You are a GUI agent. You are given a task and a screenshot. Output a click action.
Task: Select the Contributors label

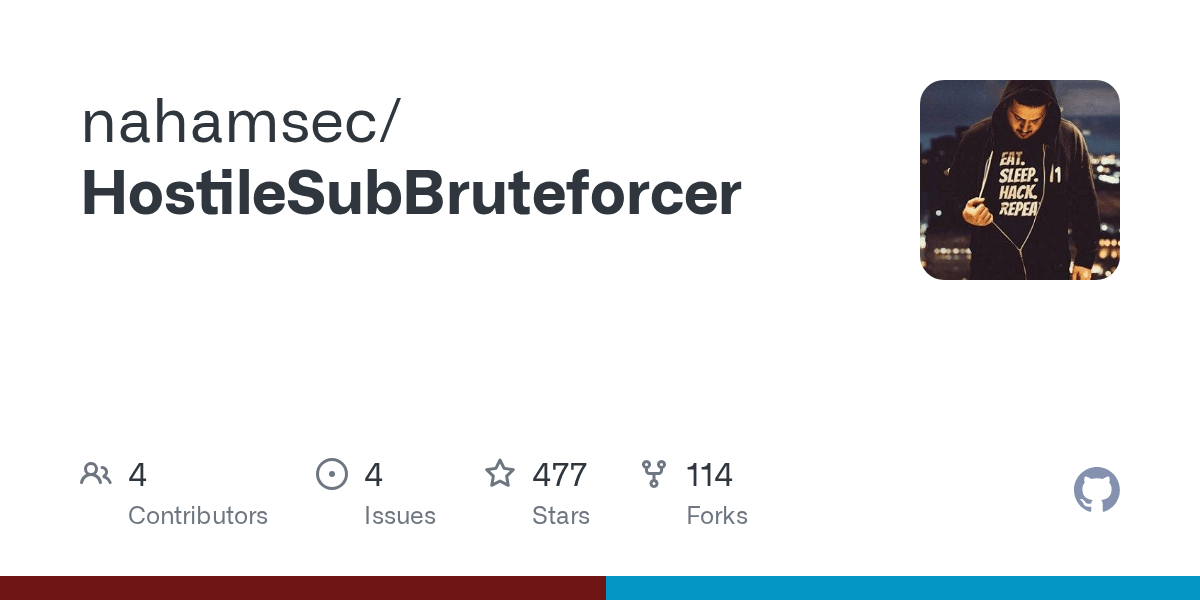(198, 516)
